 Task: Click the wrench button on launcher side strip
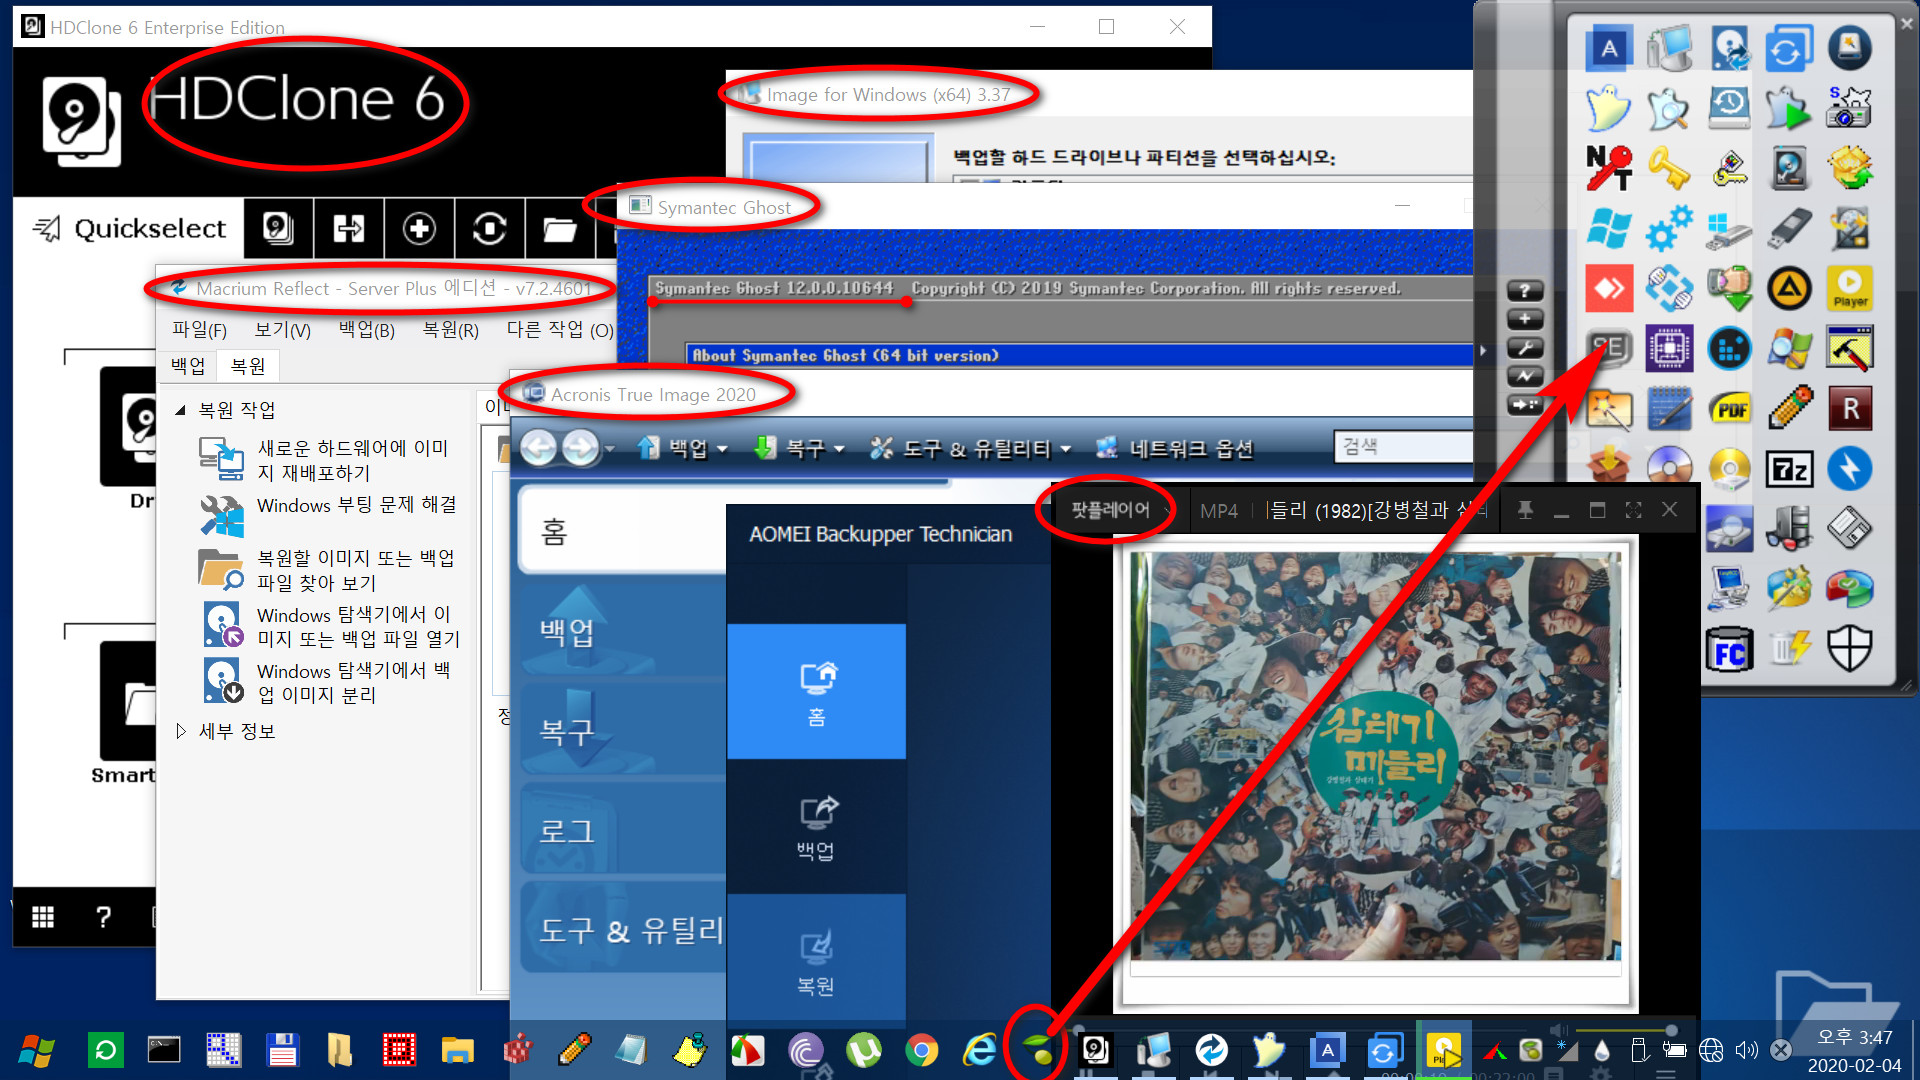click(x=1525, y=348)
